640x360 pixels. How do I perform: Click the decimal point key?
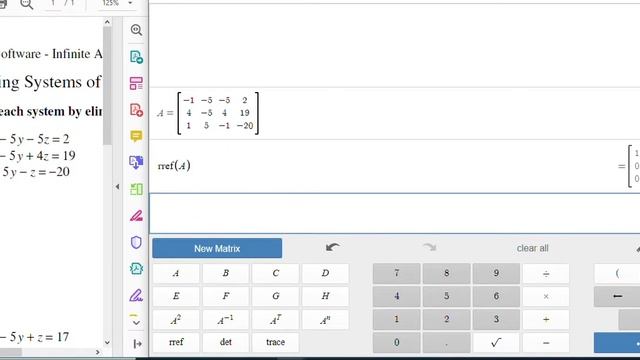coord(447,342)
